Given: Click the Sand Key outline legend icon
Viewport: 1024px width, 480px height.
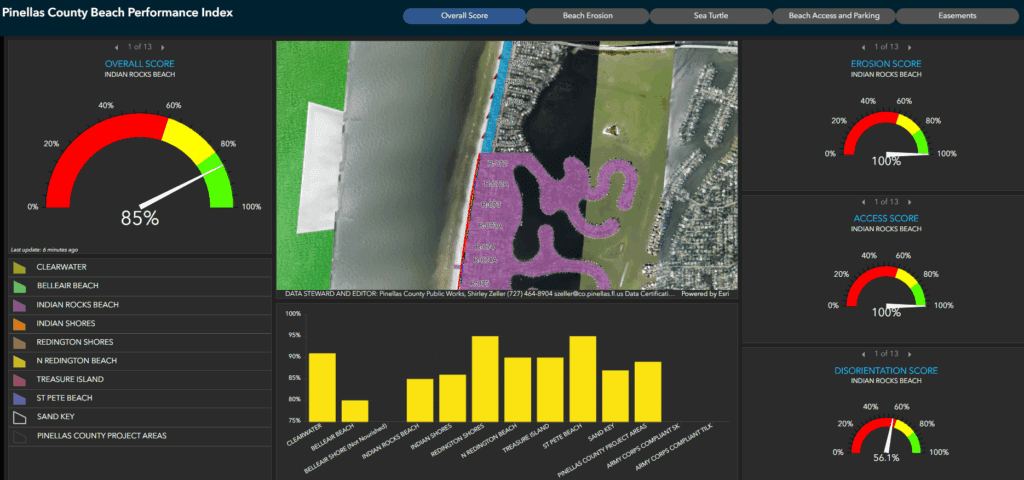Looking at the screenshot, I should point(20,417).
